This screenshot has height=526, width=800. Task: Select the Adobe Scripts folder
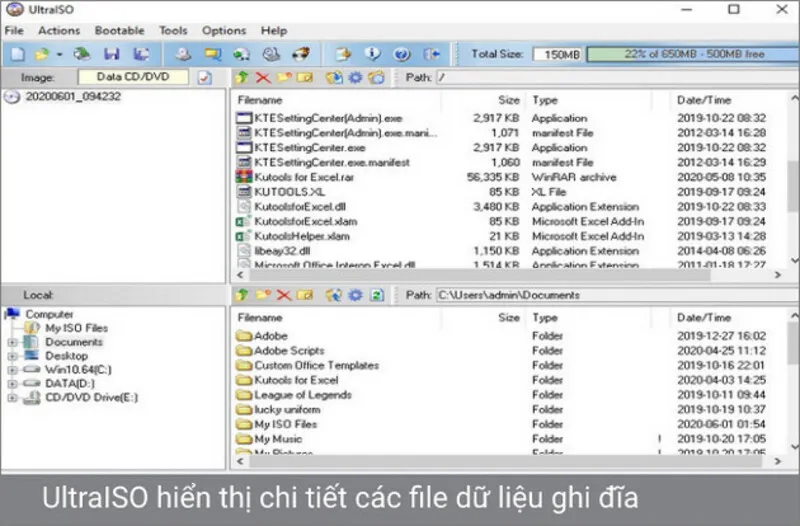pos(289,350)
